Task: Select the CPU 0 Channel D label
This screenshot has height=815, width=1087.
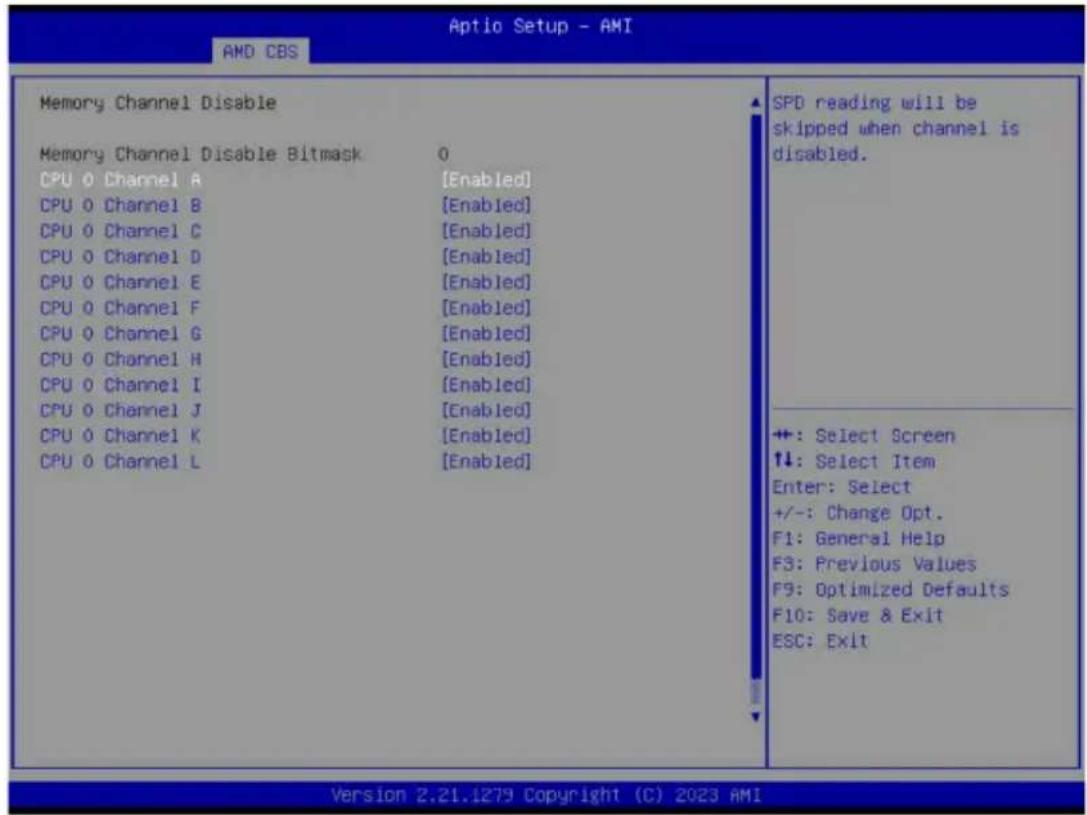Action: pyautogui.click(x=121, y=256)
